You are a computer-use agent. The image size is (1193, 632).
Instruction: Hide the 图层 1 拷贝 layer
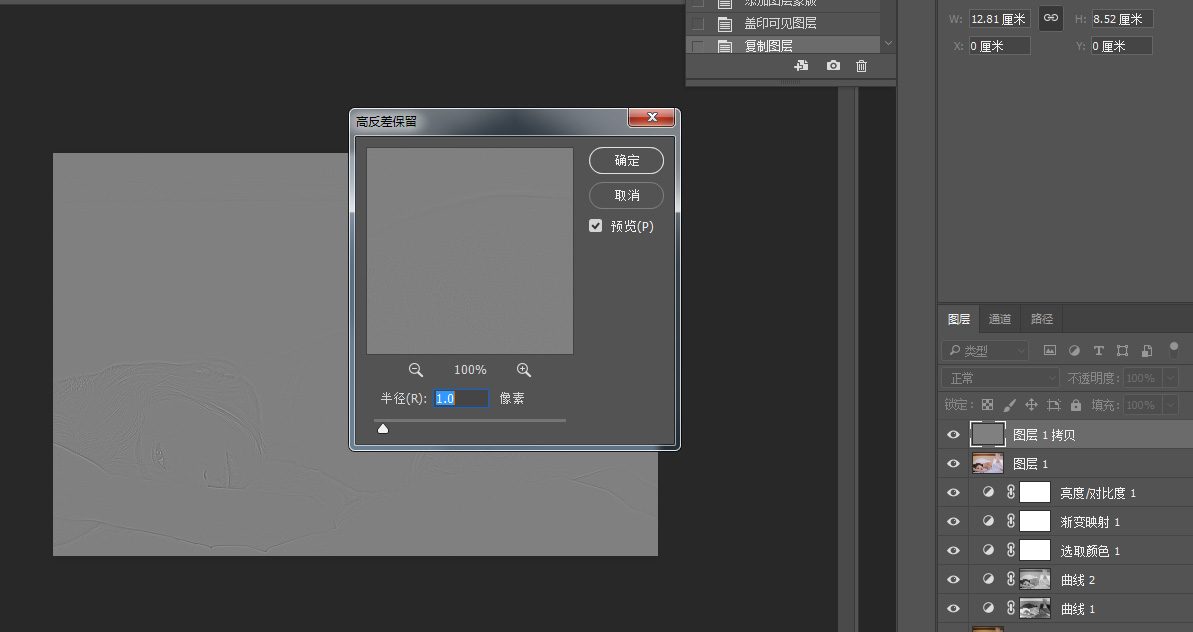(953, 435)
